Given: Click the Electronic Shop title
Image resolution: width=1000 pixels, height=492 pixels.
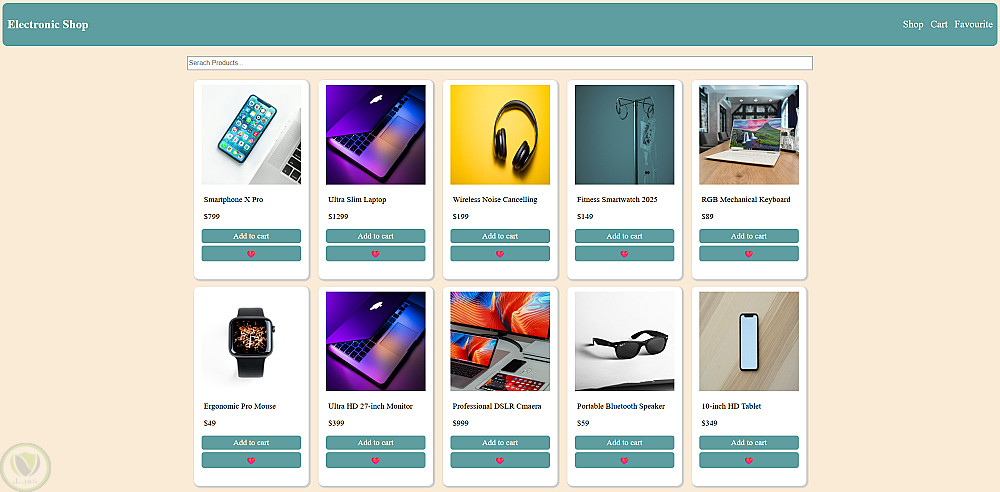Looking at the screenshot, I should [x=48, y=24].
